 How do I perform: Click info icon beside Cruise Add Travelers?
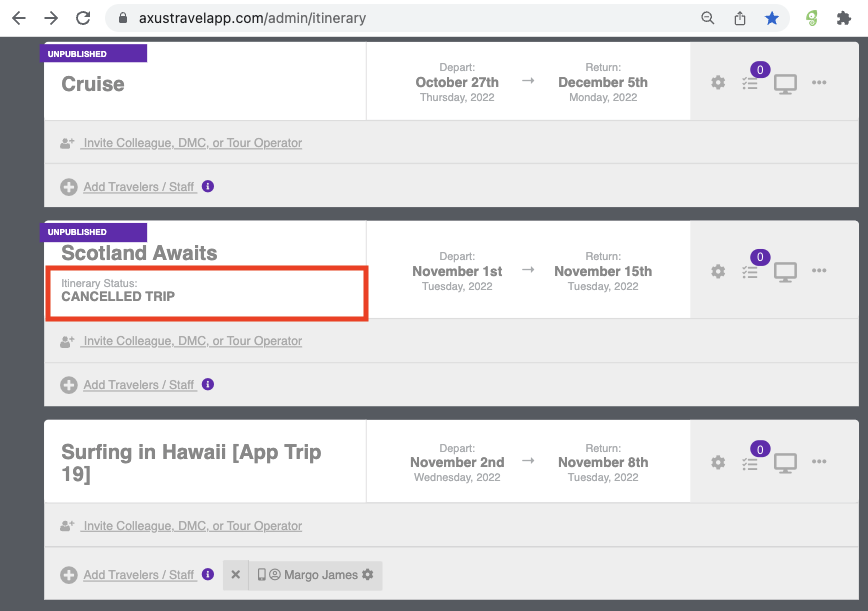[208, 187]
